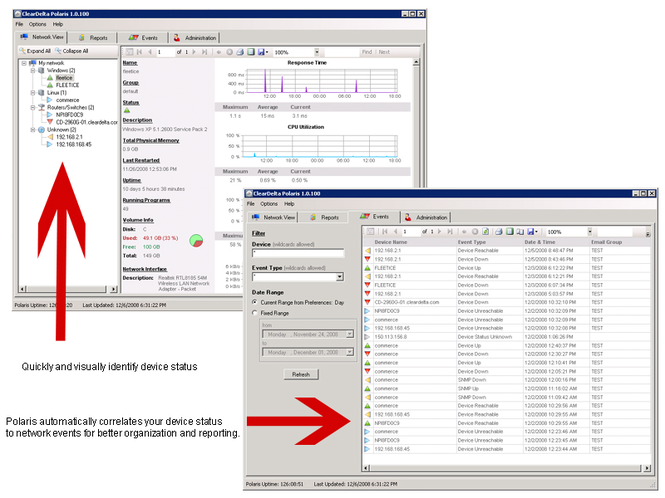Viewport: 665px width, 498px height.
Task: Click the Collapse All button
Action: click(x=72, y=51)
